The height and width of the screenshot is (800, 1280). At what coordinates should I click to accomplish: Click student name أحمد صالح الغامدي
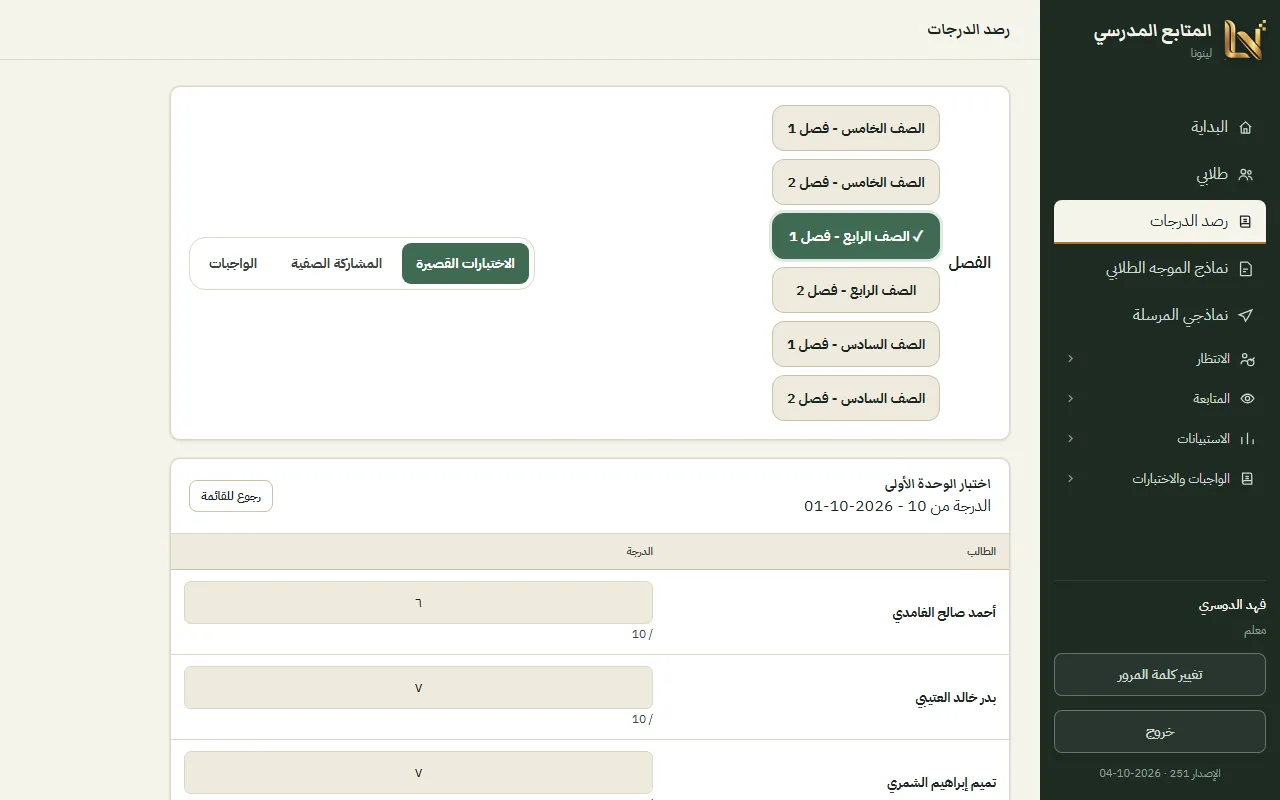click(944, 612)
